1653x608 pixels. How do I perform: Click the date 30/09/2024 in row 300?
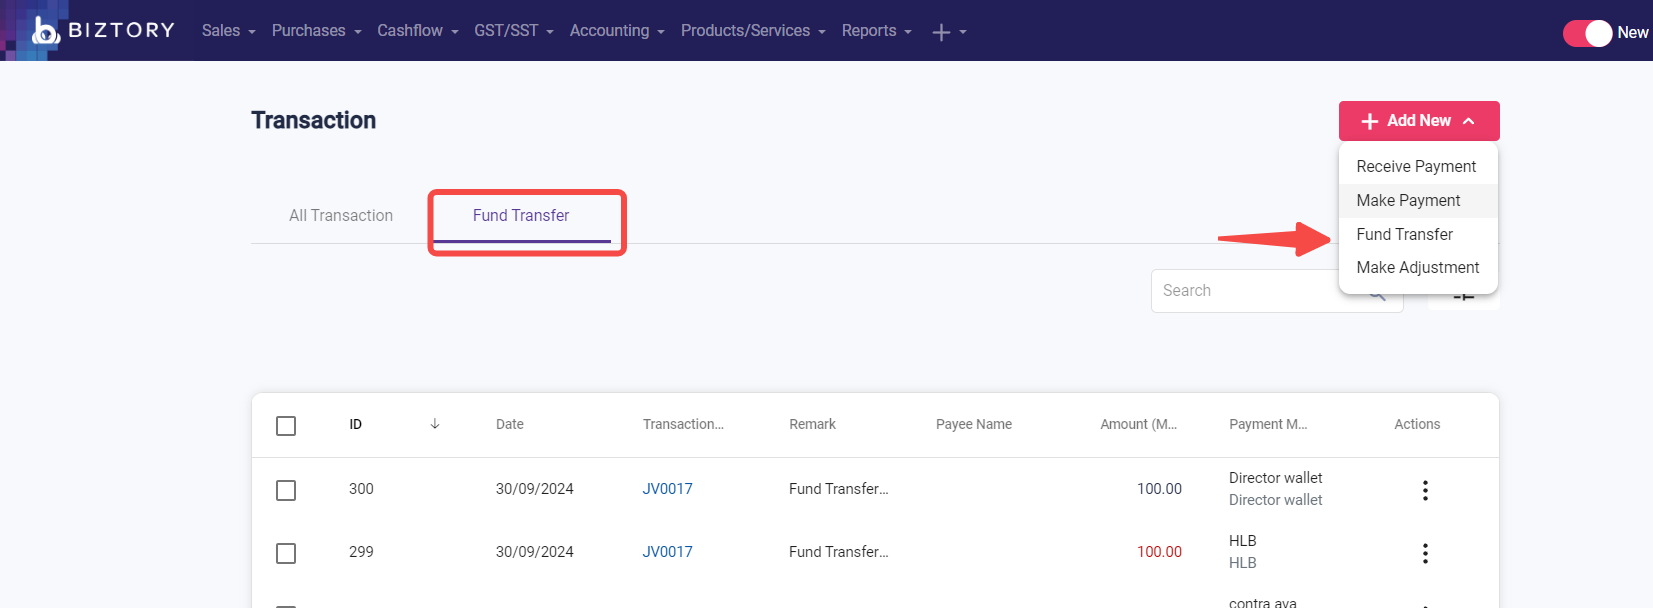tap(535, 489)
